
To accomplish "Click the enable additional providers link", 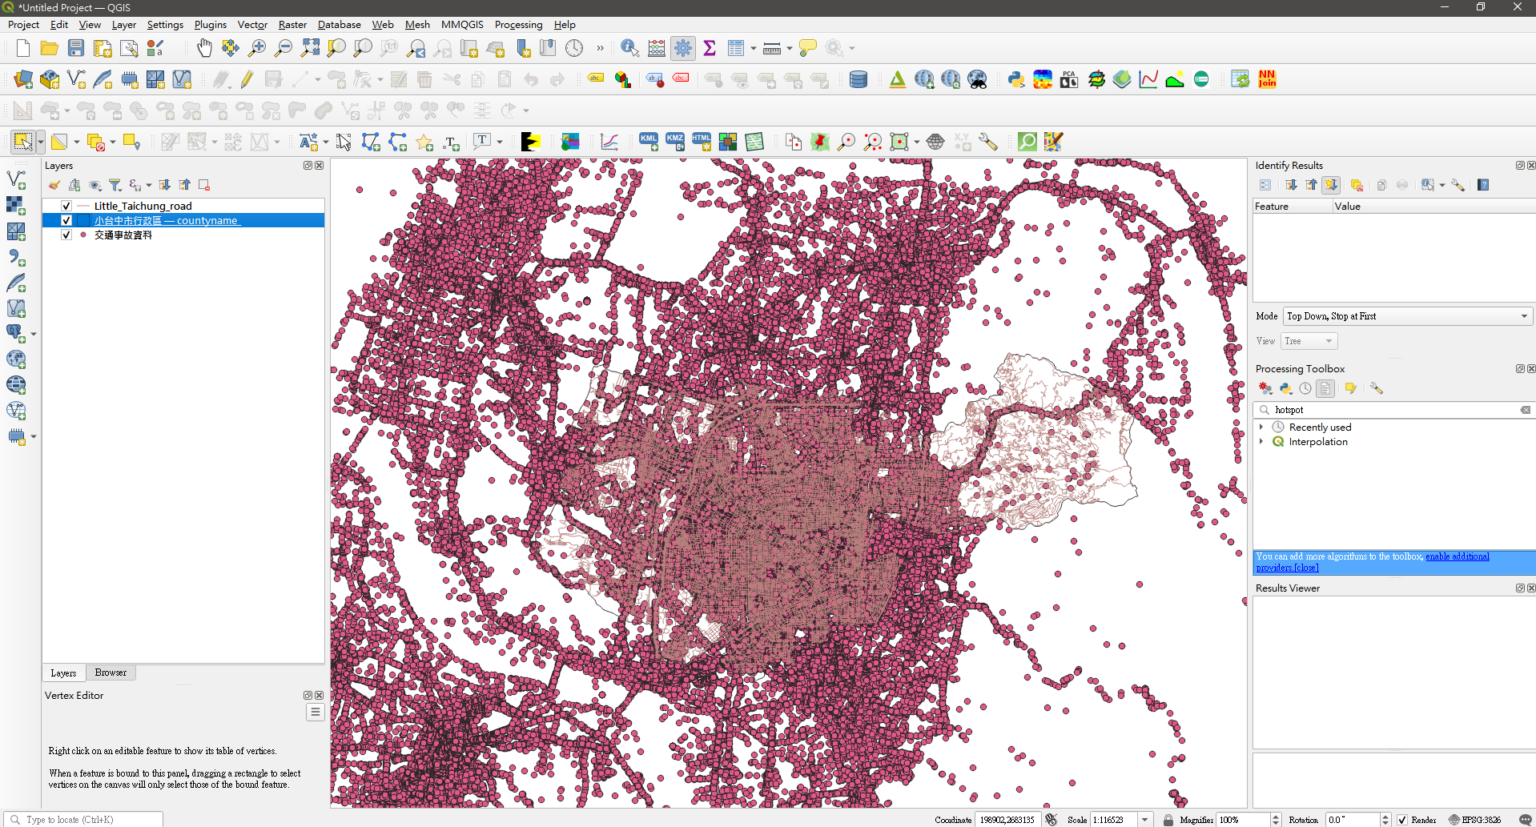I will pos(1457,556).
